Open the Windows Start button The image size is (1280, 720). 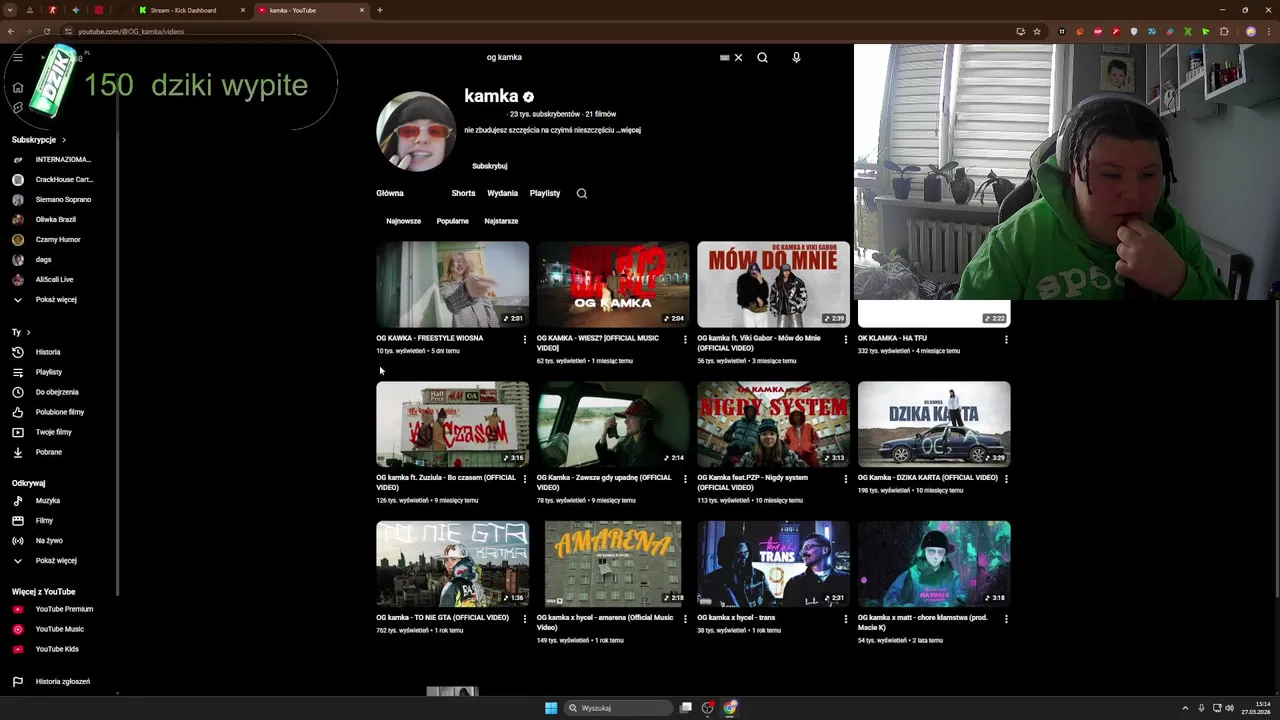tap(551, 708)
